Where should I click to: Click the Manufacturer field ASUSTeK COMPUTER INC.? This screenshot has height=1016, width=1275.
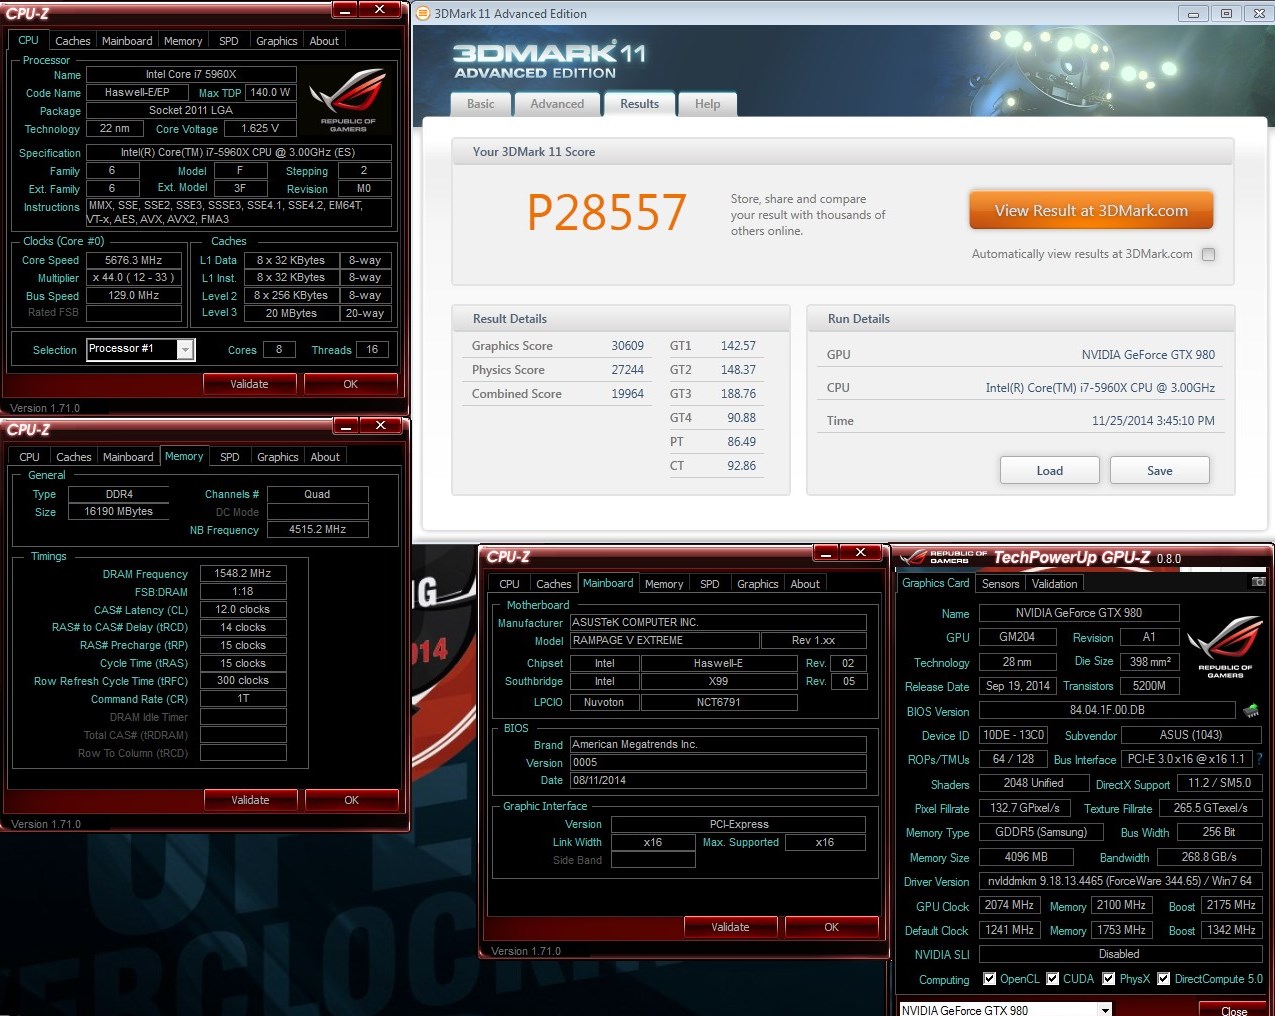(x=718, y=623)
